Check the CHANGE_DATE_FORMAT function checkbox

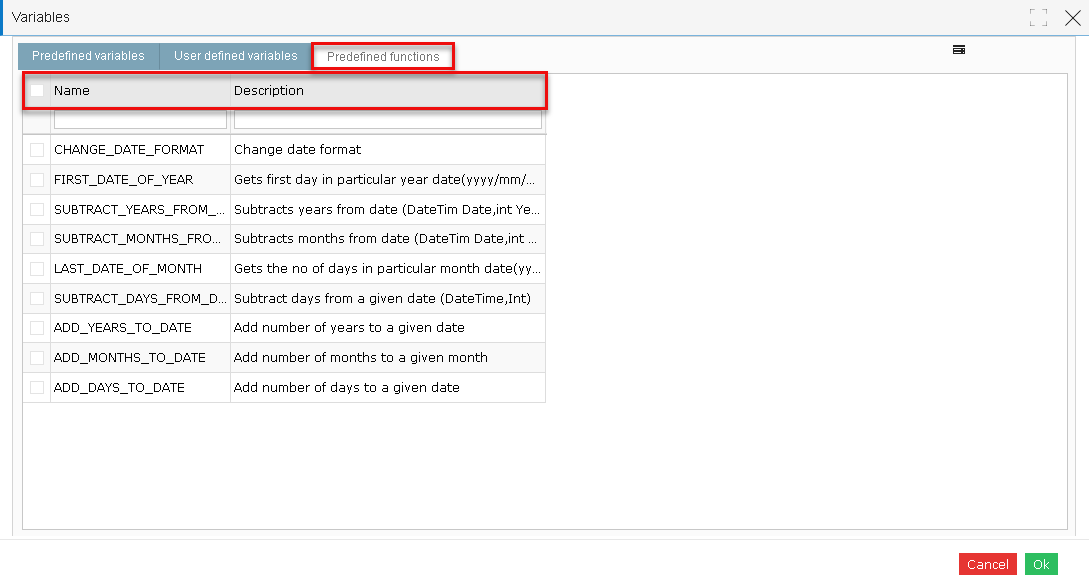(x=36, y=150)
